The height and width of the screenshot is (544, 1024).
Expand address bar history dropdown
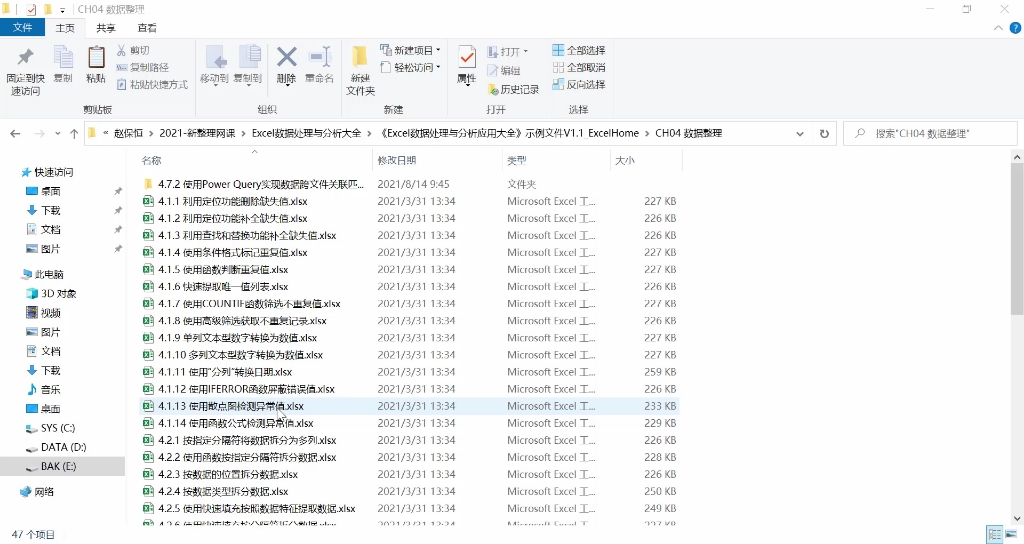tap(800, 133)
